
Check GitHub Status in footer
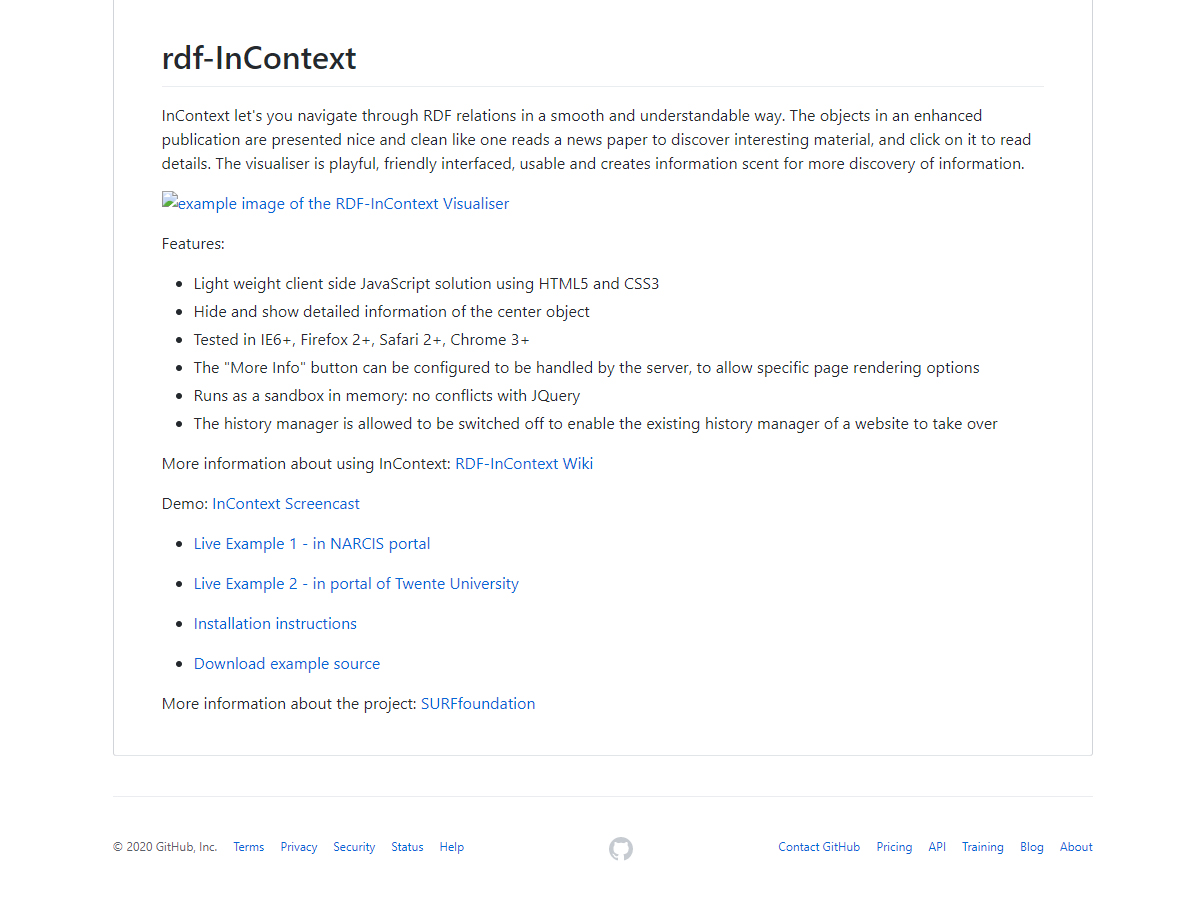[407, 847]
